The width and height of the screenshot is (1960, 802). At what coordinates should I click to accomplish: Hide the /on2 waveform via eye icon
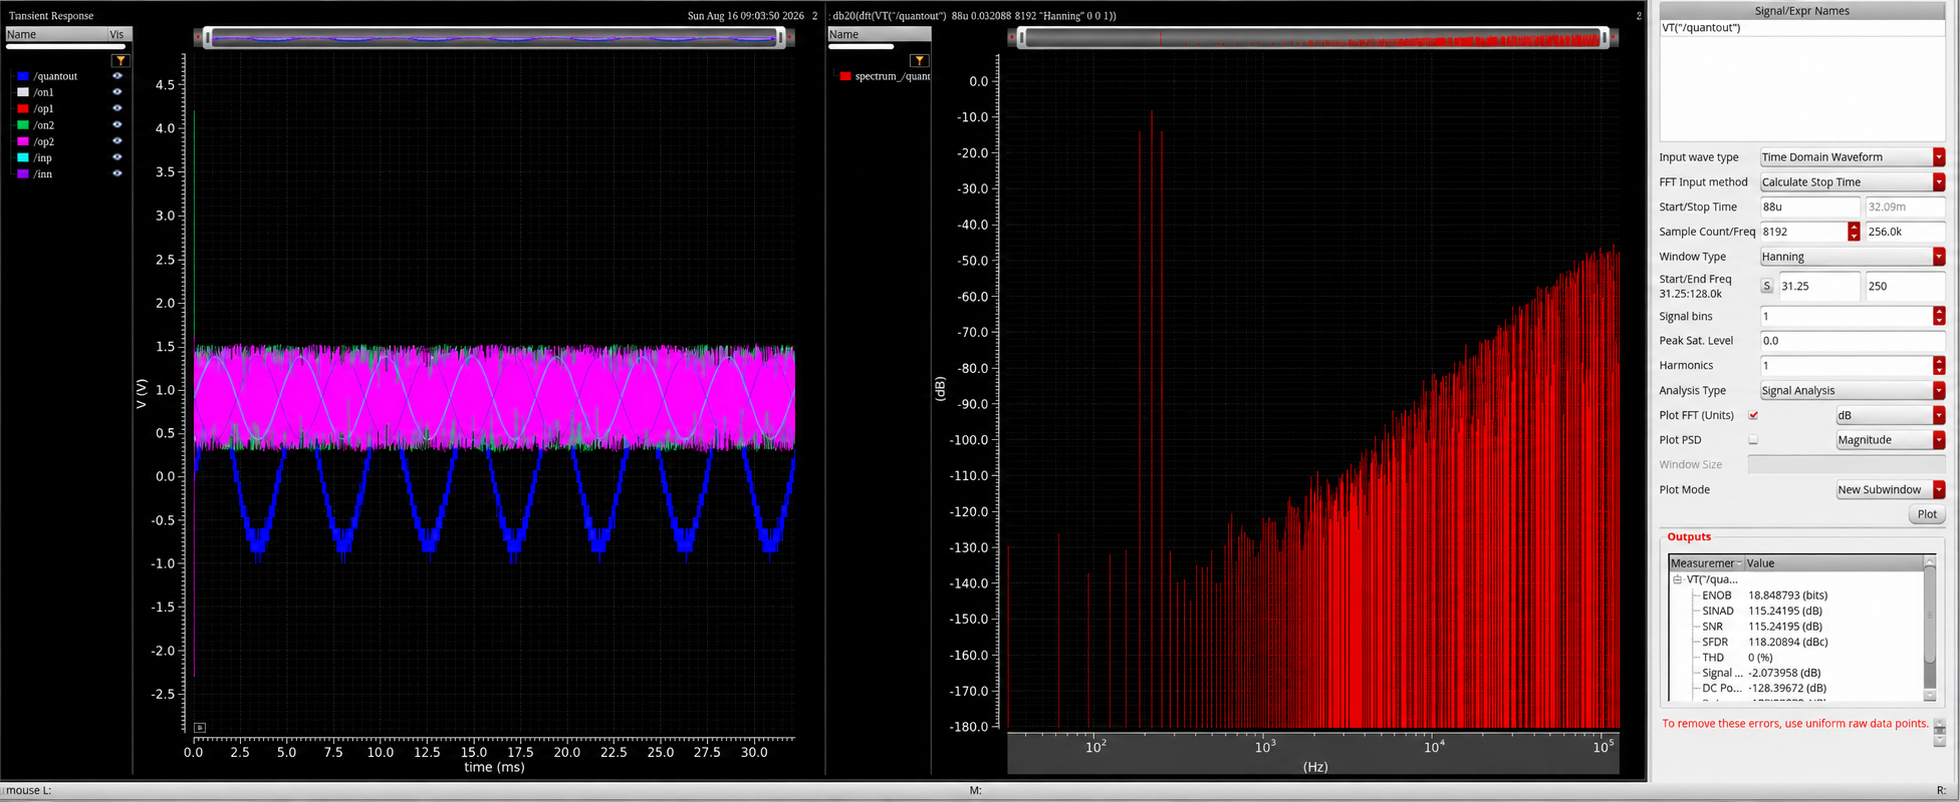click(x=117, y=125)
